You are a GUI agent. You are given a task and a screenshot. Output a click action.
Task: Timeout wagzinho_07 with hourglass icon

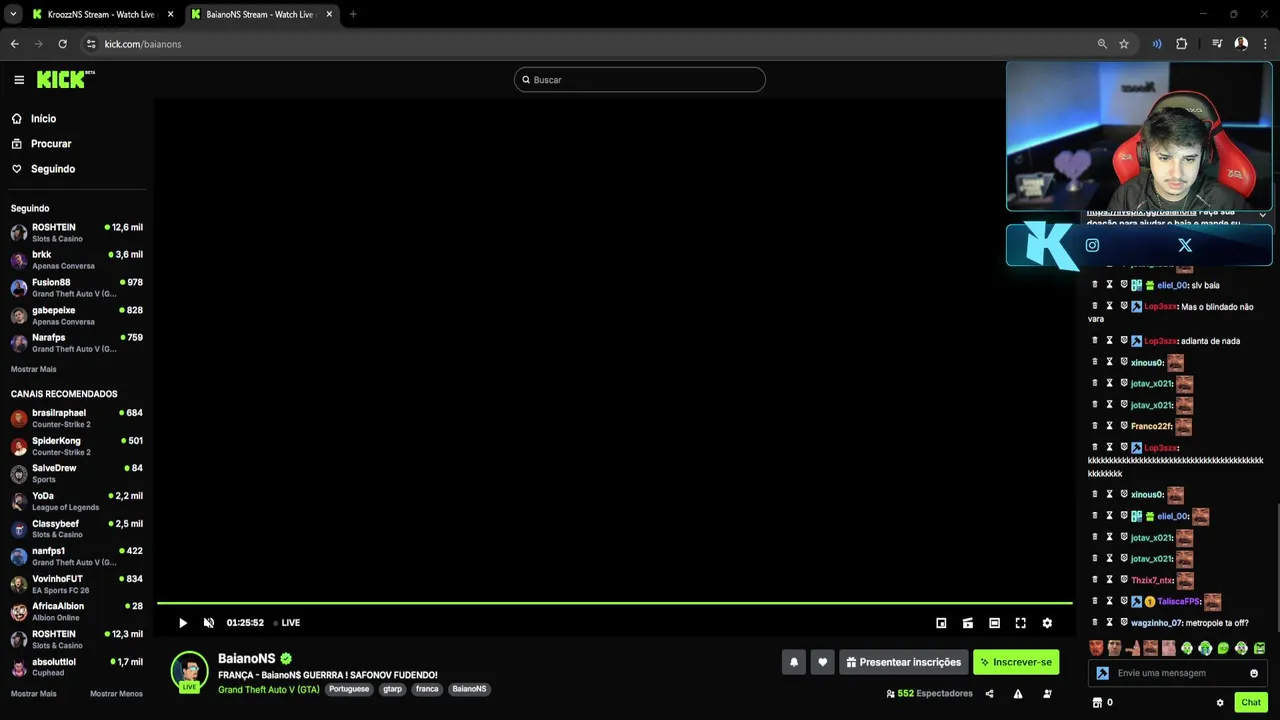[x=1109, y=623]
